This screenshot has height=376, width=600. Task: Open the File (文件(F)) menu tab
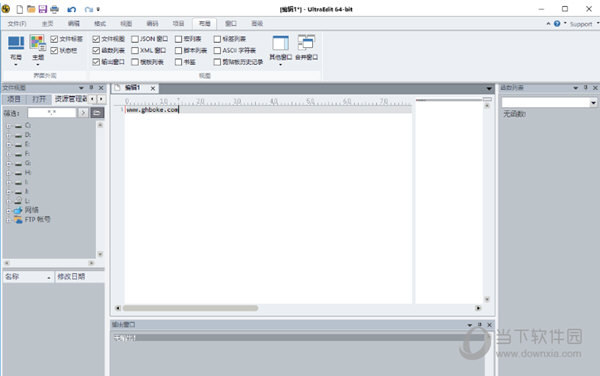[x=17, y=24]
